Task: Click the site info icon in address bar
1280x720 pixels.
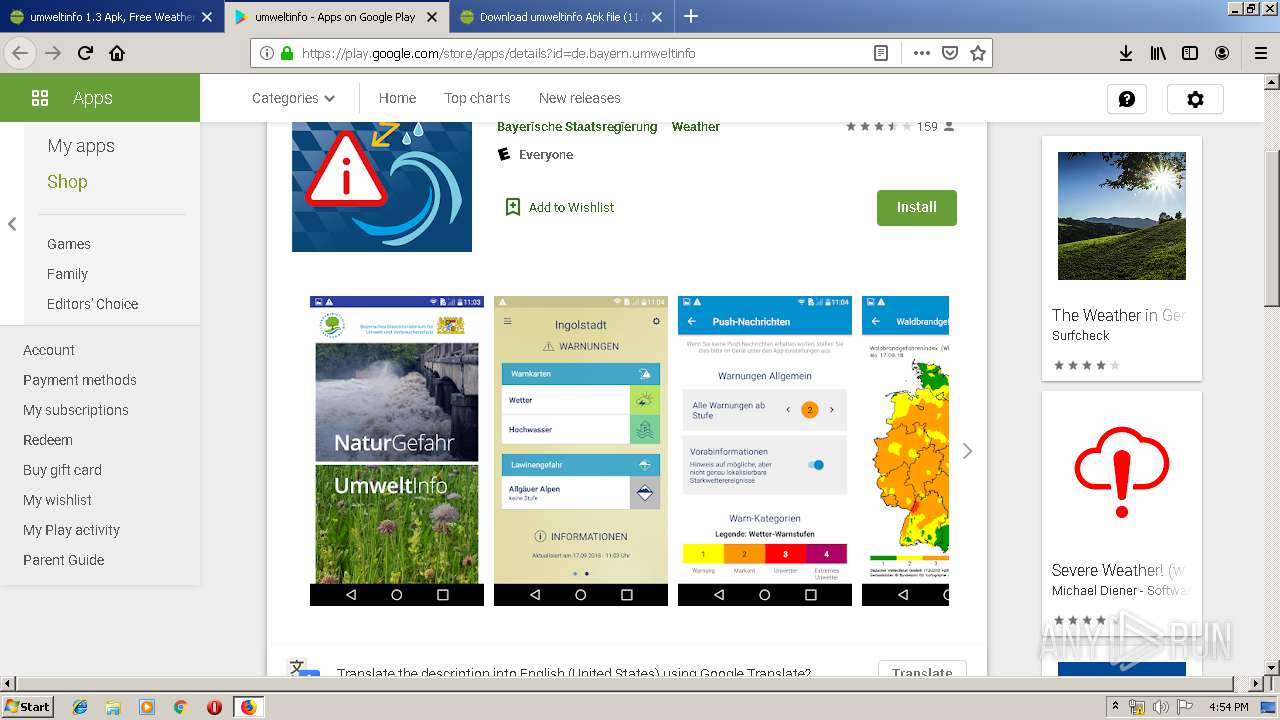Action: tap(267, 53)
